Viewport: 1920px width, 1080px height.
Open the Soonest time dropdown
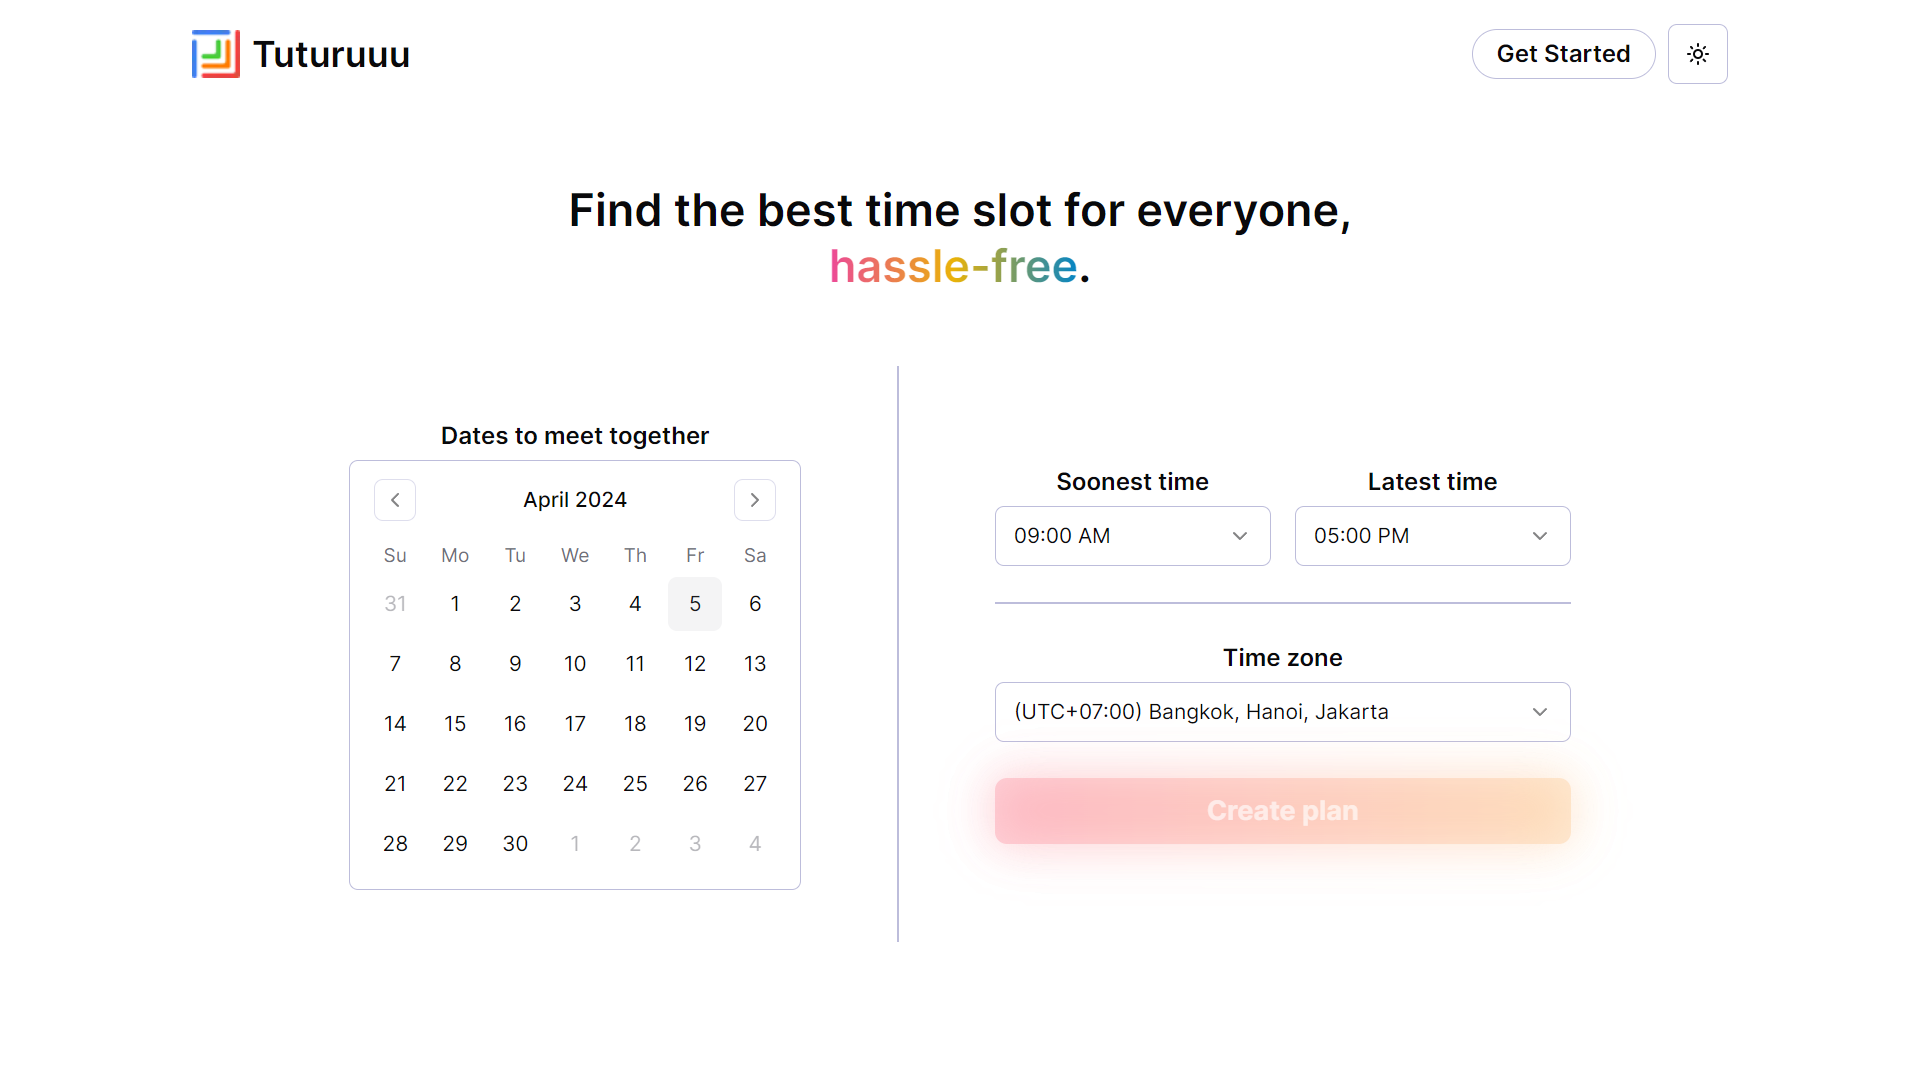[x=1133, y=536]
